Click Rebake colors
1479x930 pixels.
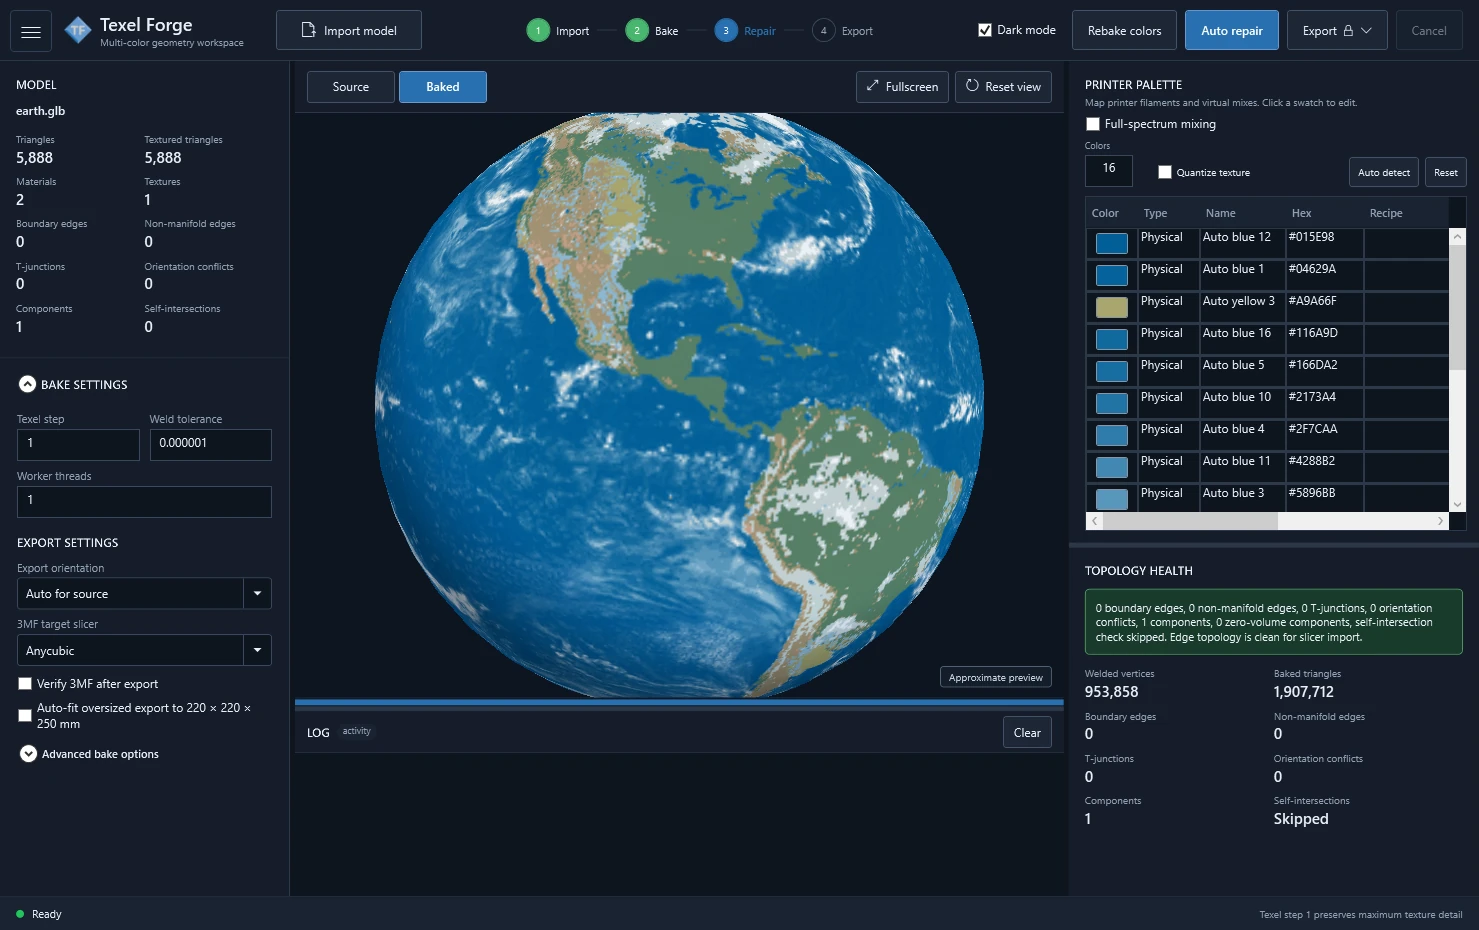click(1124, 30)
